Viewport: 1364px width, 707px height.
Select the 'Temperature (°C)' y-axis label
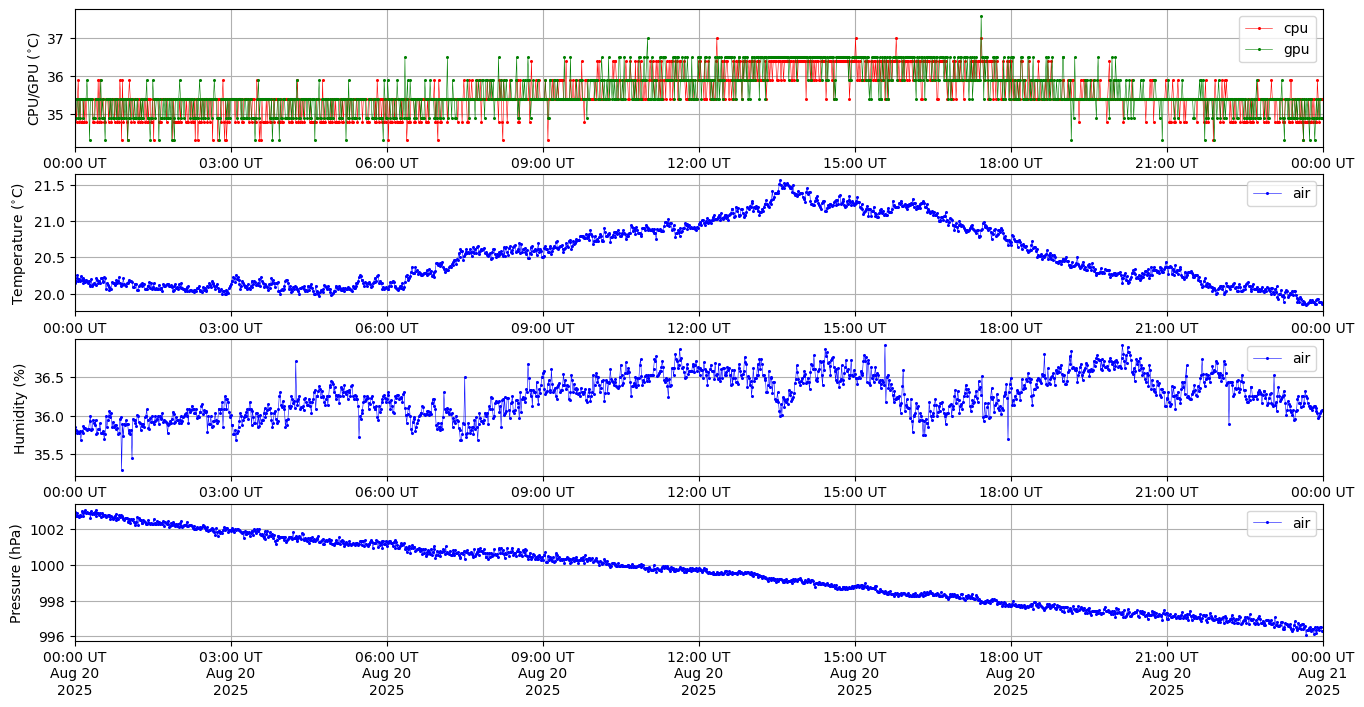click(17, 243)
